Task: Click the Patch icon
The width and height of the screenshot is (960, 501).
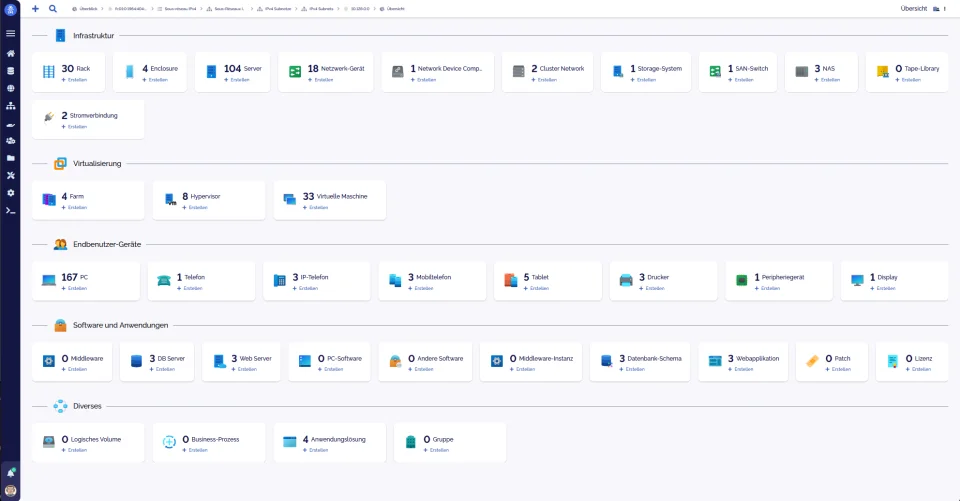Action: (812, 361)
